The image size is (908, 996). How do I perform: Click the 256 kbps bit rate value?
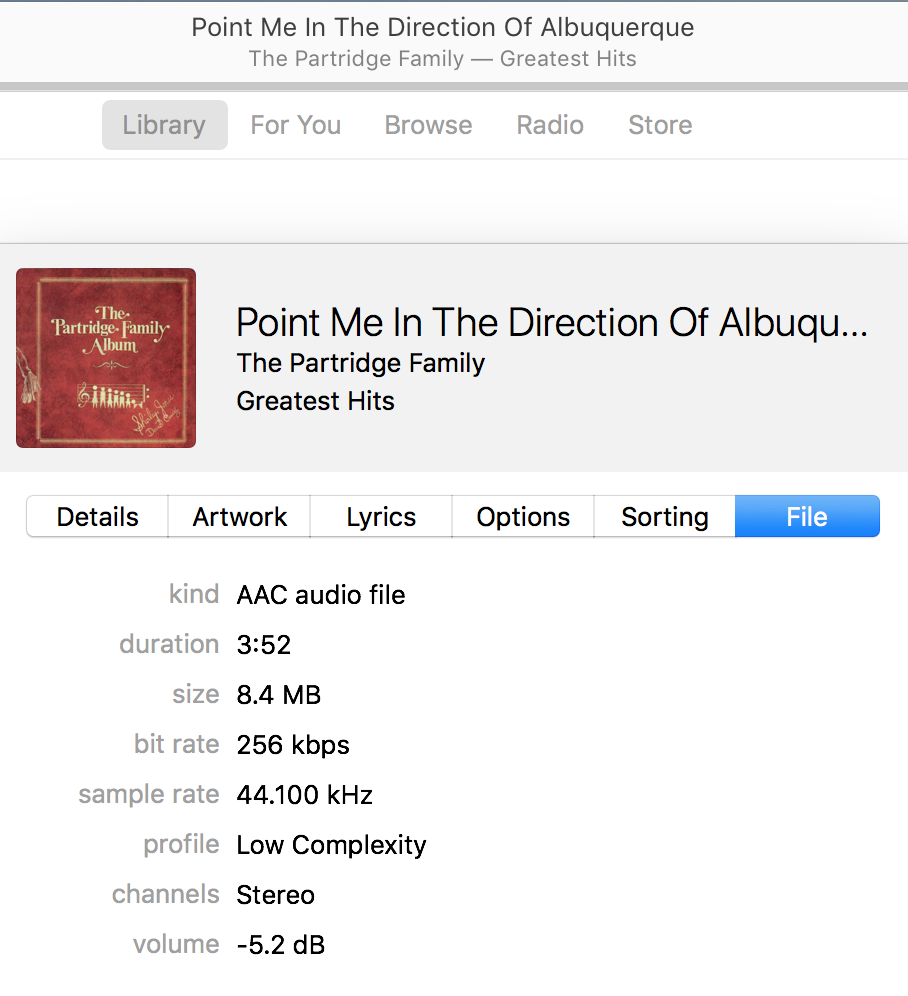pos(293,745)
